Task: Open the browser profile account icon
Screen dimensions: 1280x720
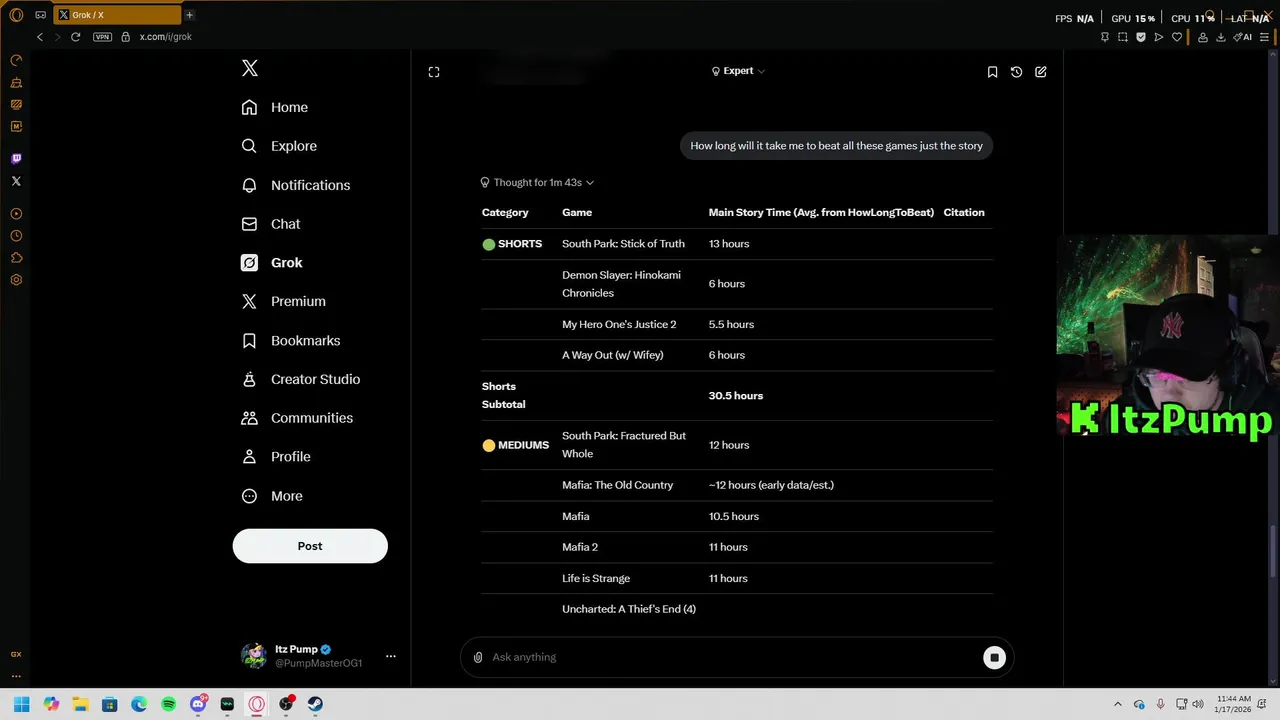Action: click(1202, 37)
